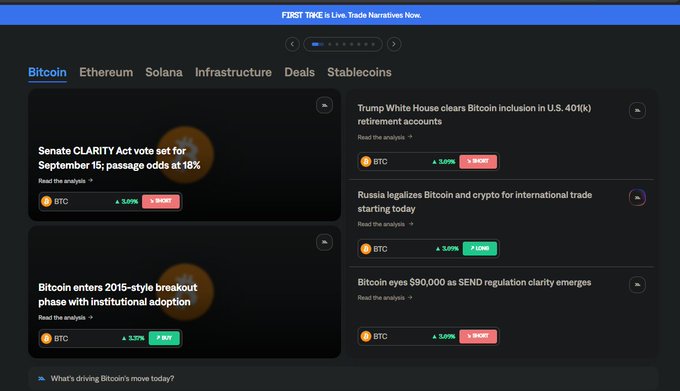Buy BTC on the 2015-style breakout card
680x391 pixels.
pyautogui.click(x=164, y=338)
